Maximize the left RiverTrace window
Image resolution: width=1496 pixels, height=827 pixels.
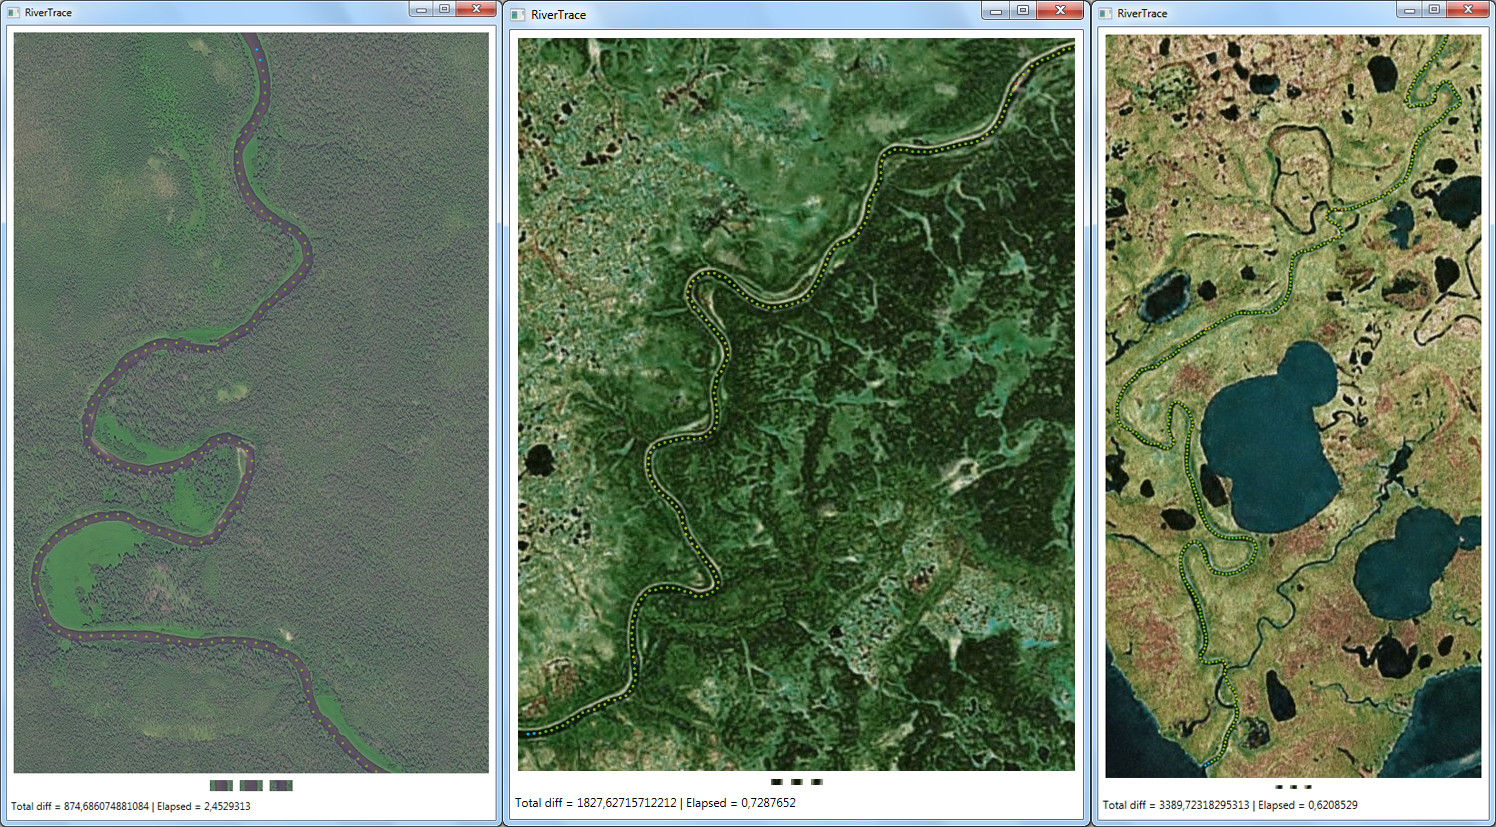tap(445, 9)
